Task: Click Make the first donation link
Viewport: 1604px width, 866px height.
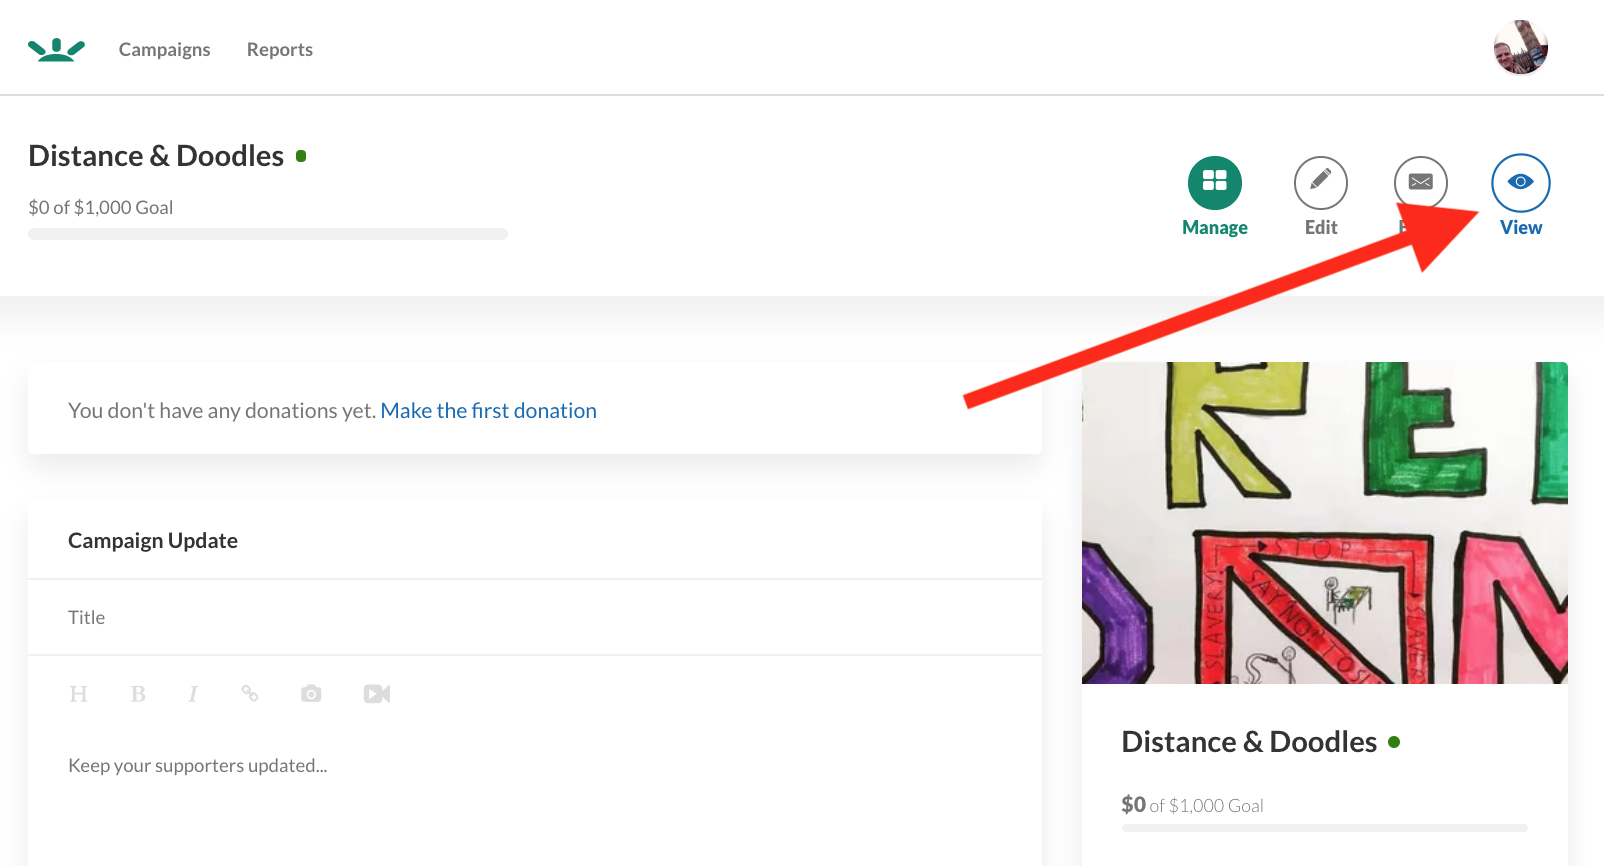Action: (488, 411)
